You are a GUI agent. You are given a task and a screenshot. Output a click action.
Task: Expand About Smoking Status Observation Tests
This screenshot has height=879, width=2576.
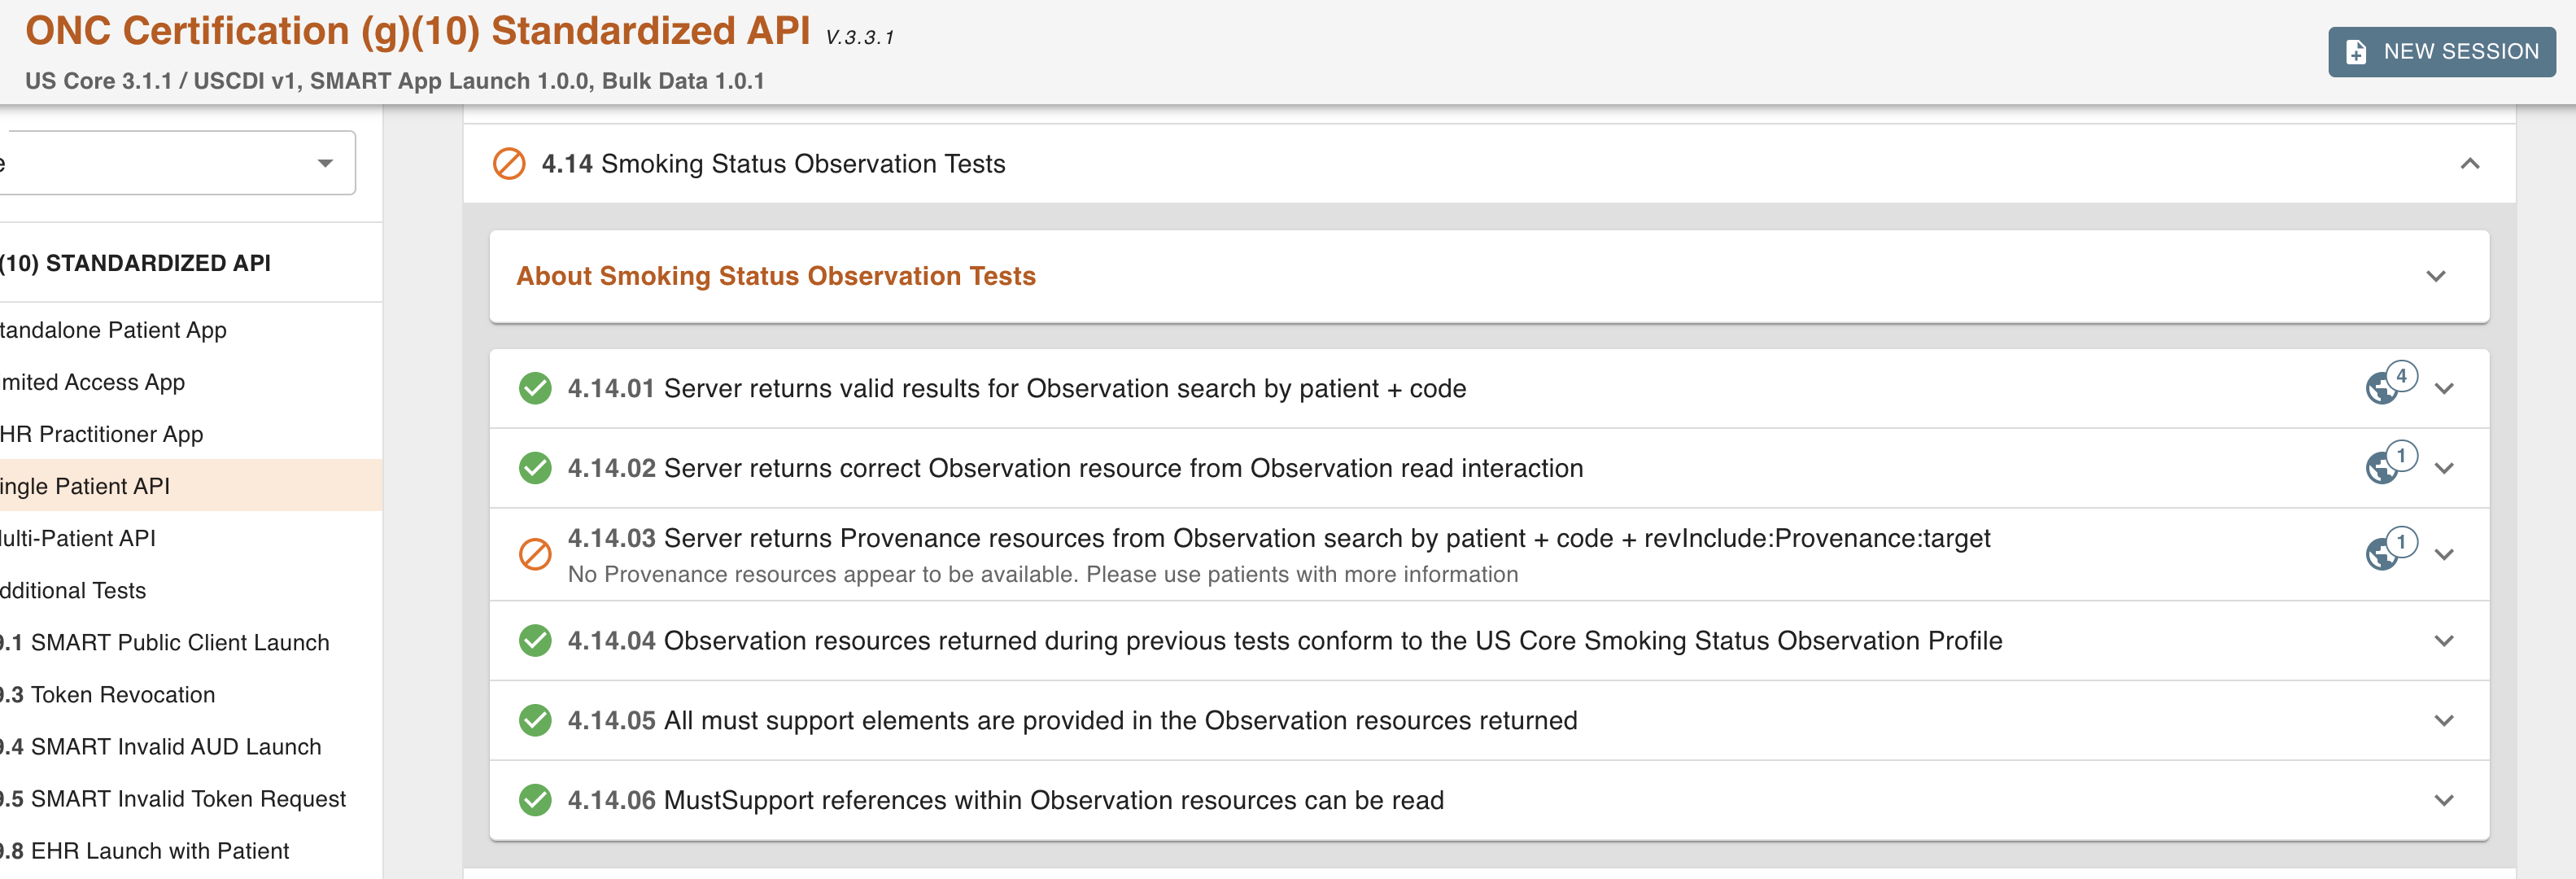2435,276
